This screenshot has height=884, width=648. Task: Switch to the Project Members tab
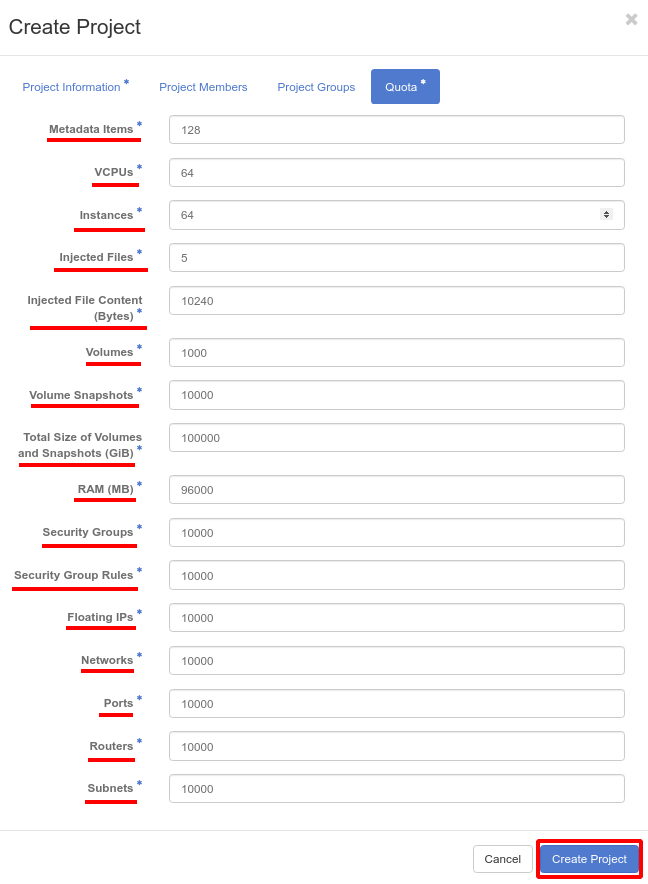pos(203,87)
